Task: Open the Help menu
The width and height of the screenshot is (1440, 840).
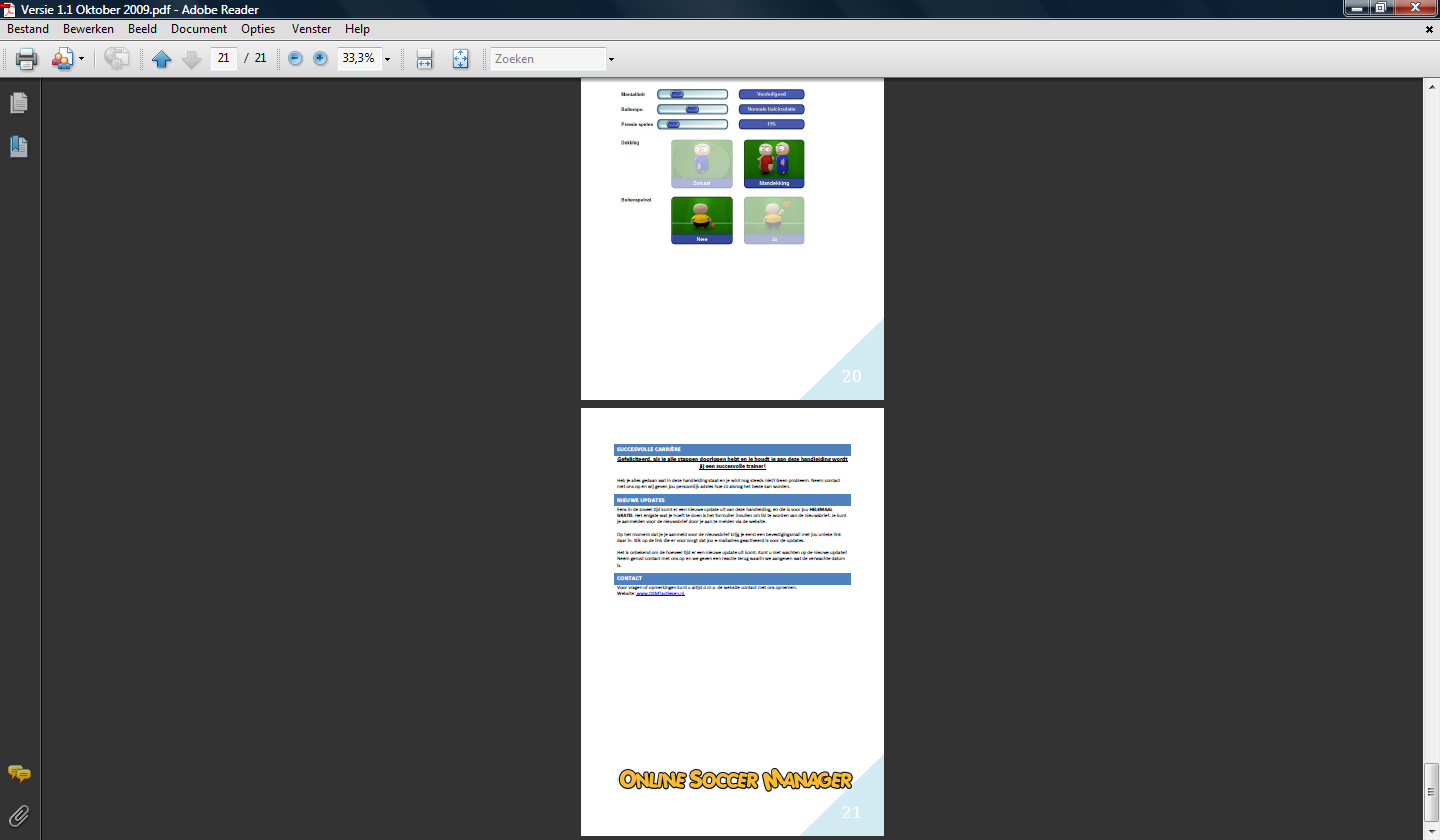Action: tap(357, 29)
